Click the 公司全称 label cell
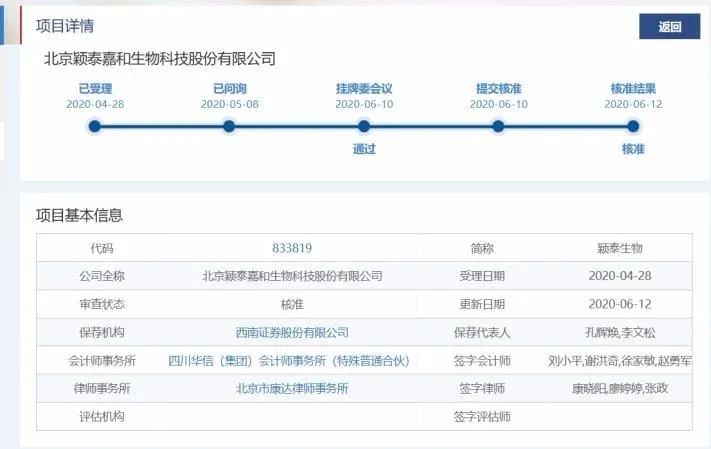 102,276
